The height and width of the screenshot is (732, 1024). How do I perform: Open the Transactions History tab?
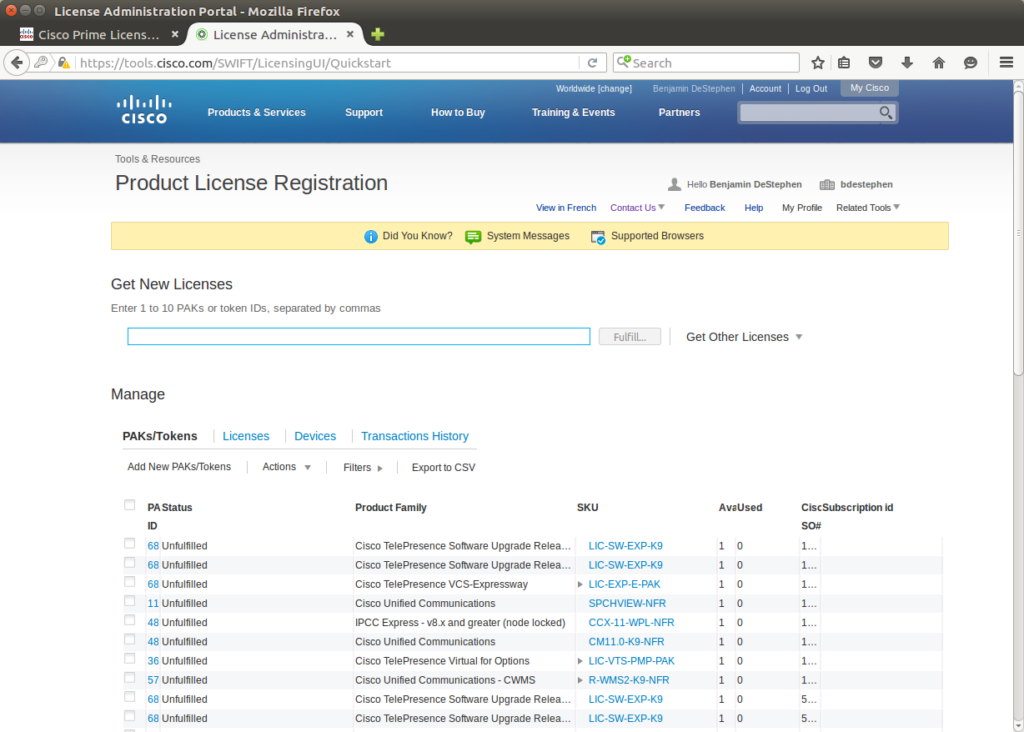(x=415, y=436)
